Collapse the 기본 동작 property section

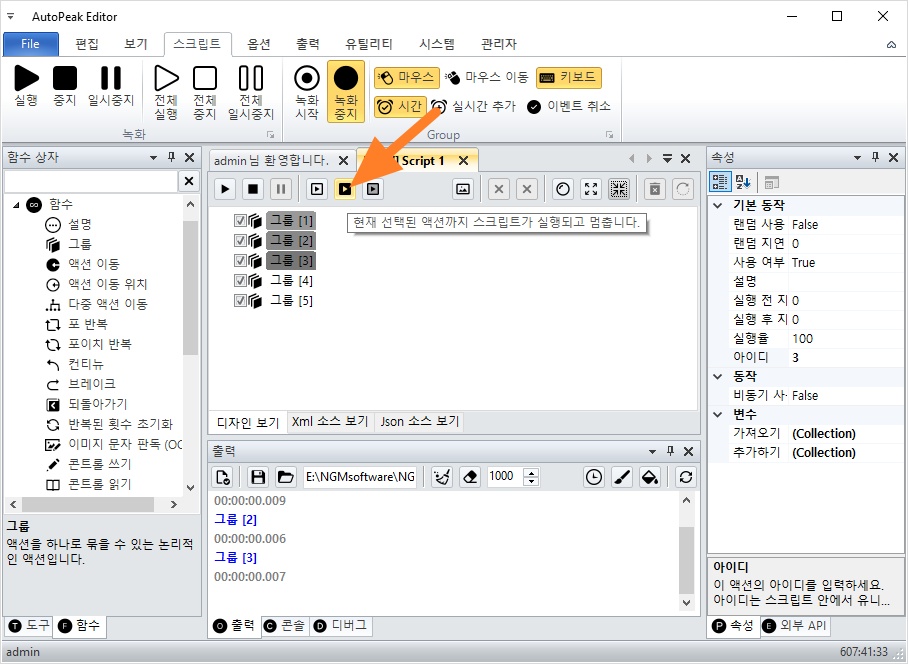click(718, 205)
